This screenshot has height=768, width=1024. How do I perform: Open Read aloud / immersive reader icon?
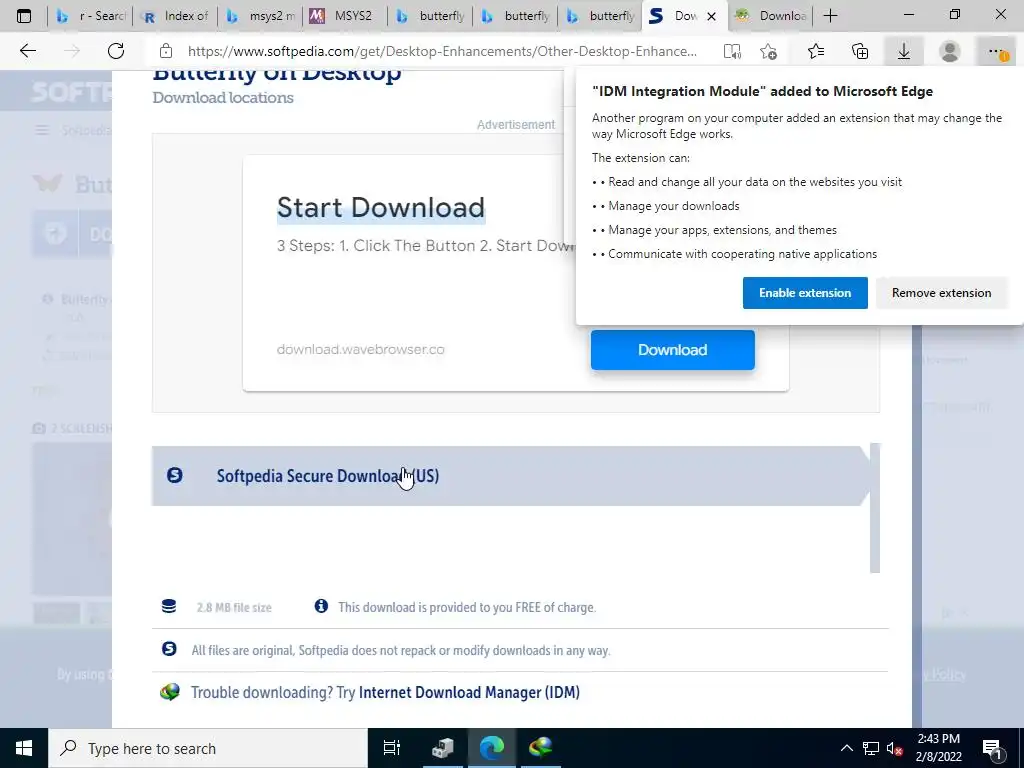732,52
